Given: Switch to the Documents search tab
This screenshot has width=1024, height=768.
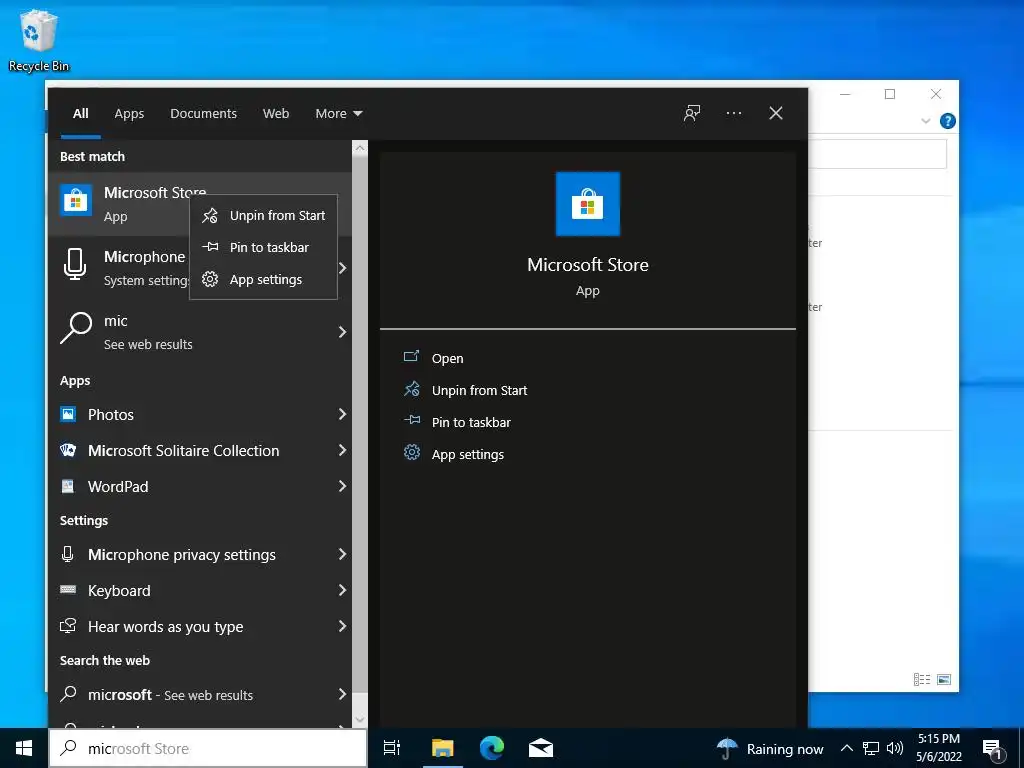Looking at the screenshot, I should [203, 114].
